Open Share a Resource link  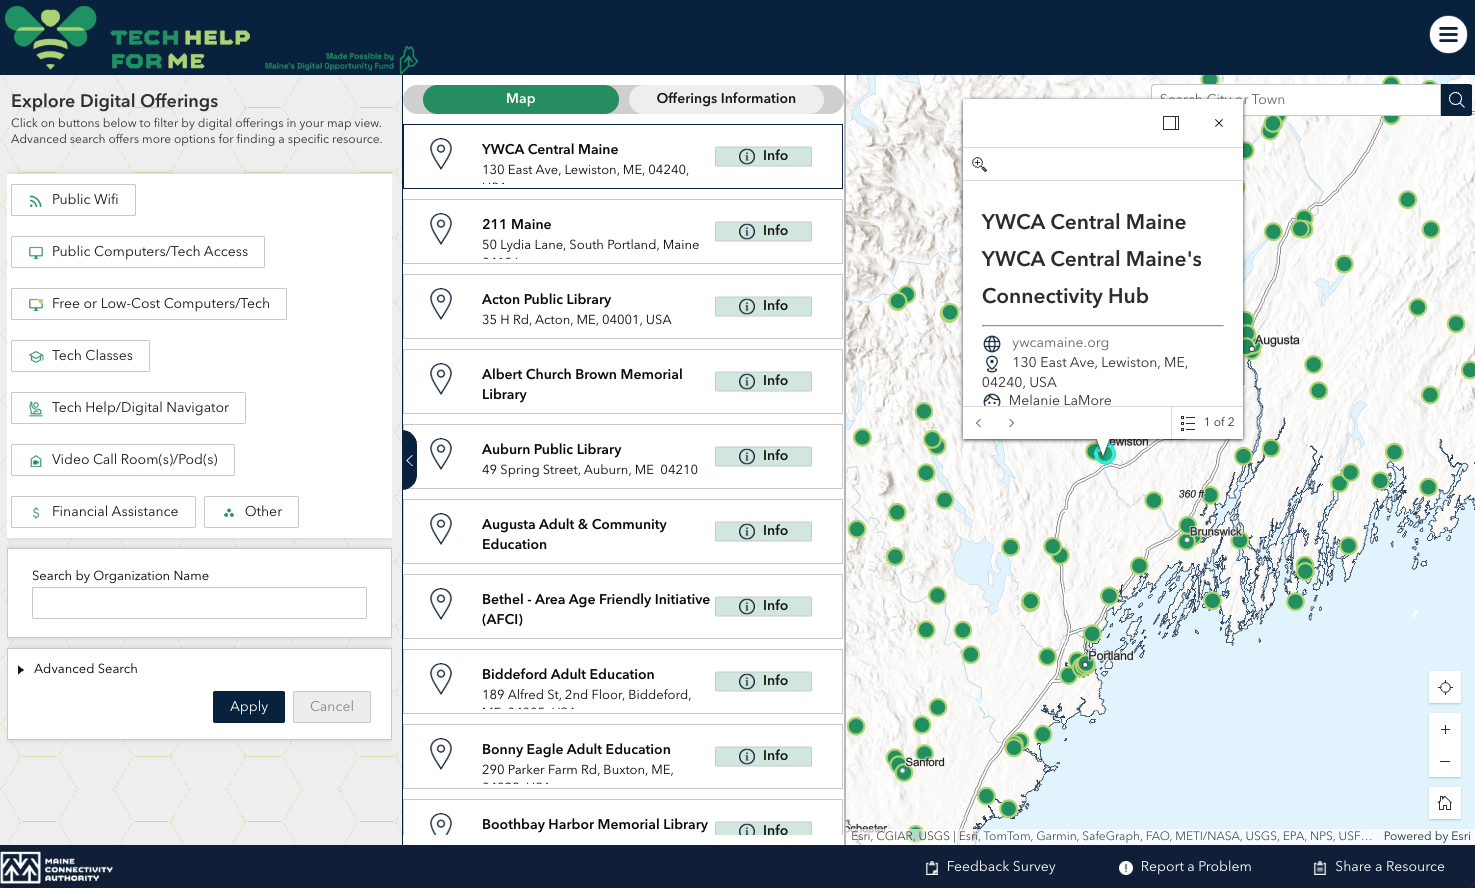point(1379,867)
